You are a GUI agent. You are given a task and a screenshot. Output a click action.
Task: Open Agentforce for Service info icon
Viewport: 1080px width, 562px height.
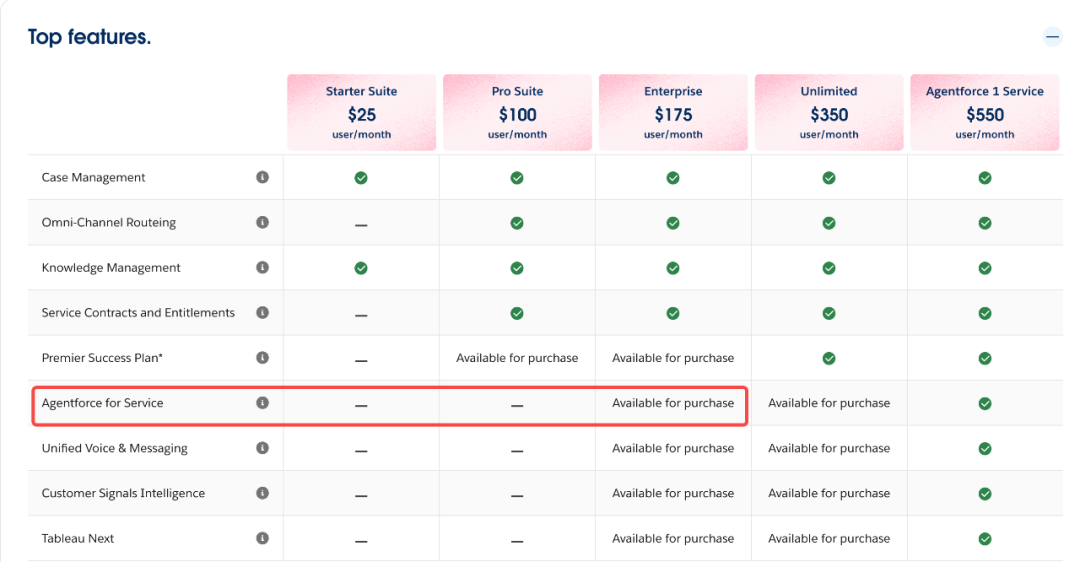tap(262, 403)
